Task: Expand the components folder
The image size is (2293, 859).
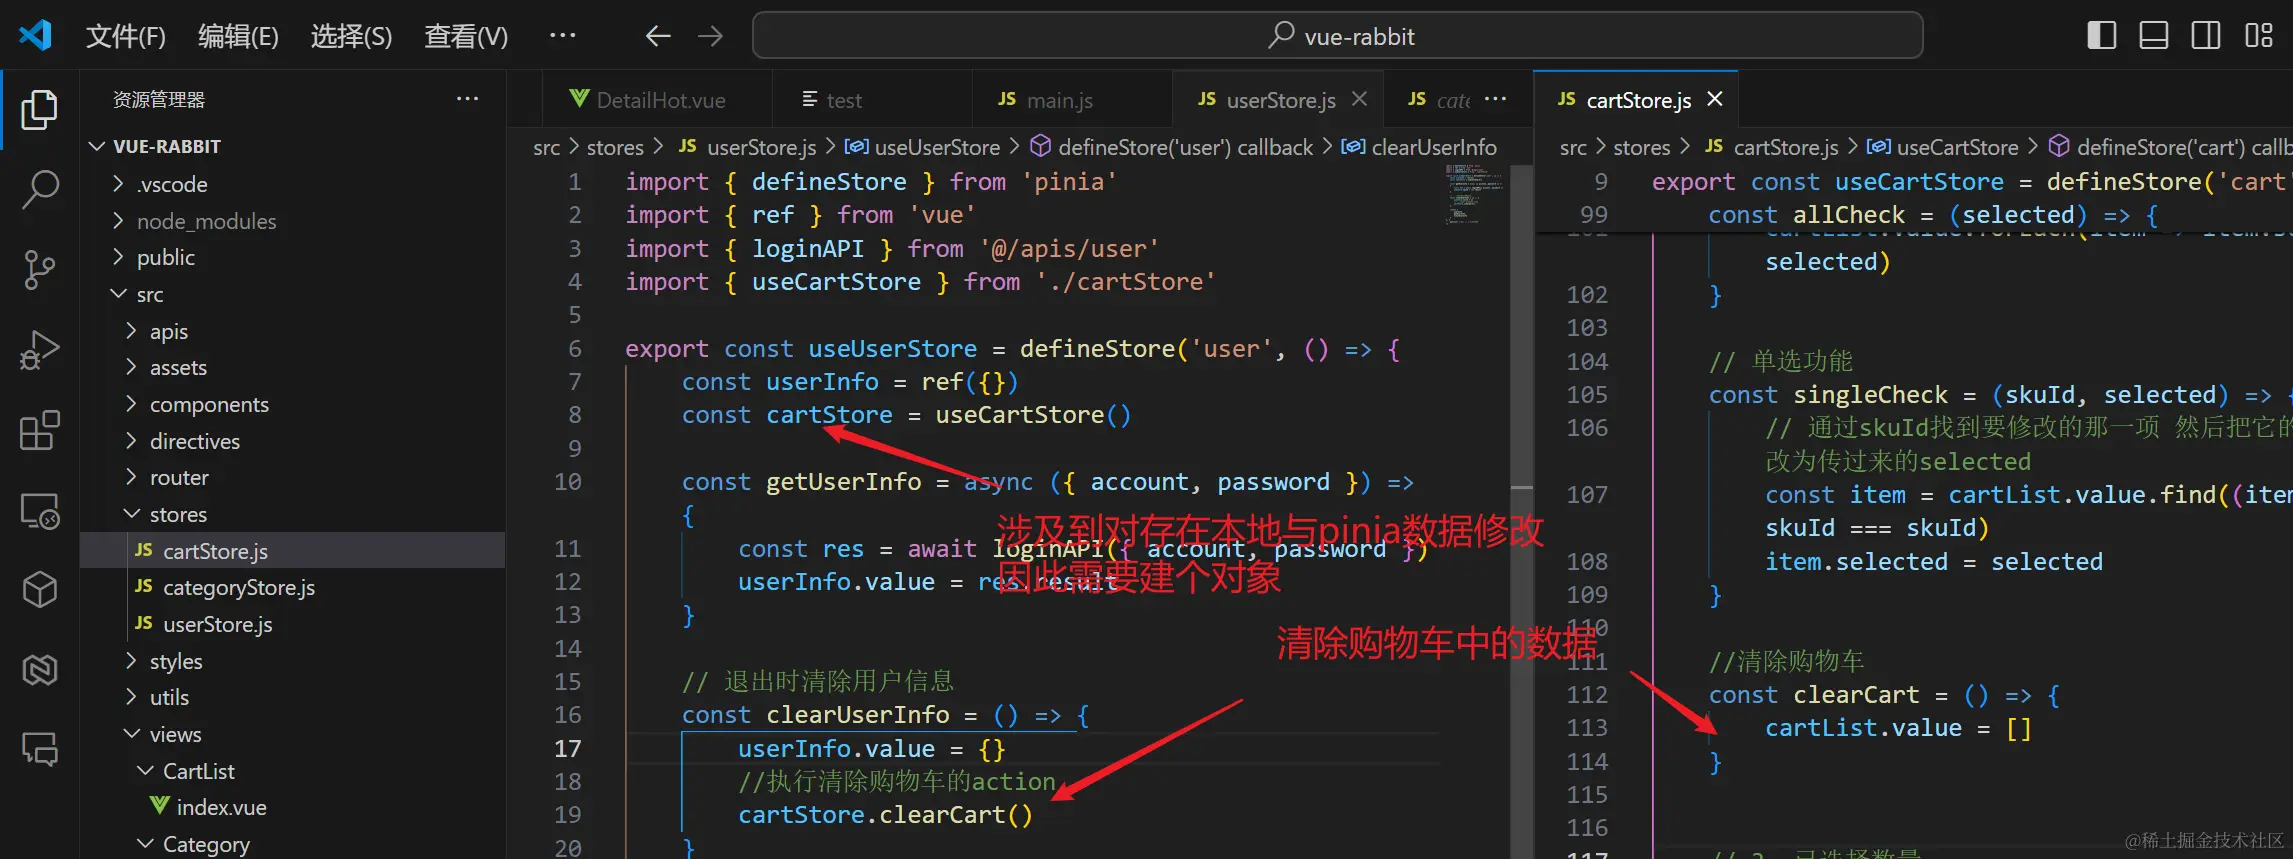Action: pos(292,404)
